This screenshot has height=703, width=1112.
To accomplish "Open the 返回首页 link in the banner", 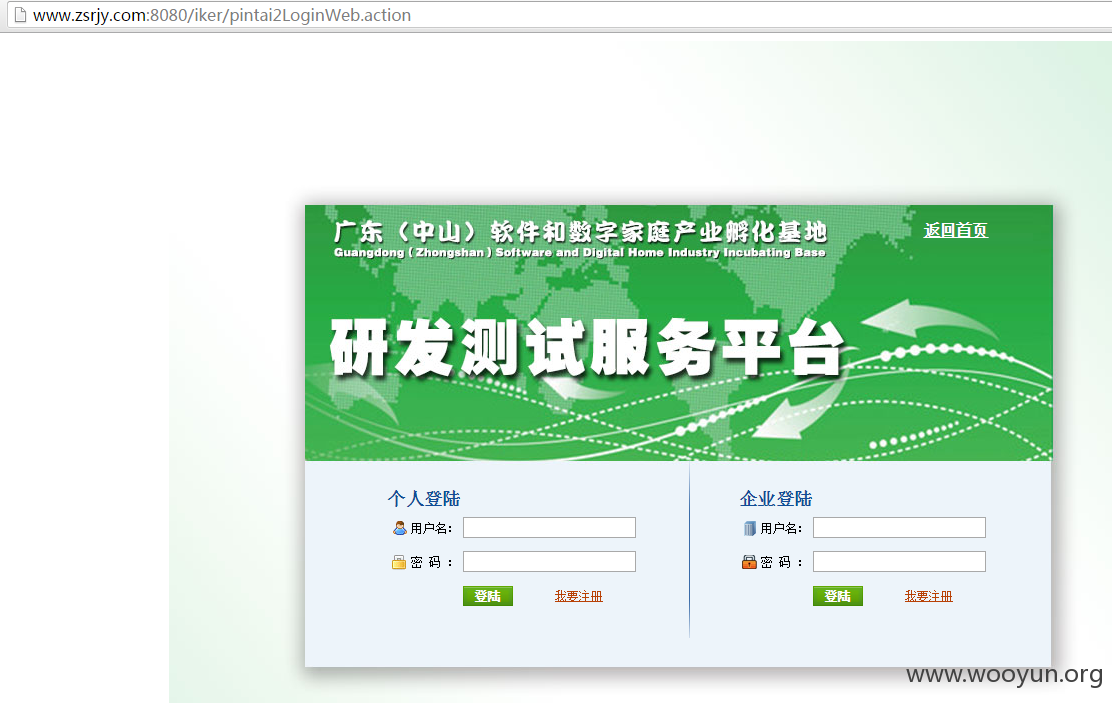I will [955, 230].
